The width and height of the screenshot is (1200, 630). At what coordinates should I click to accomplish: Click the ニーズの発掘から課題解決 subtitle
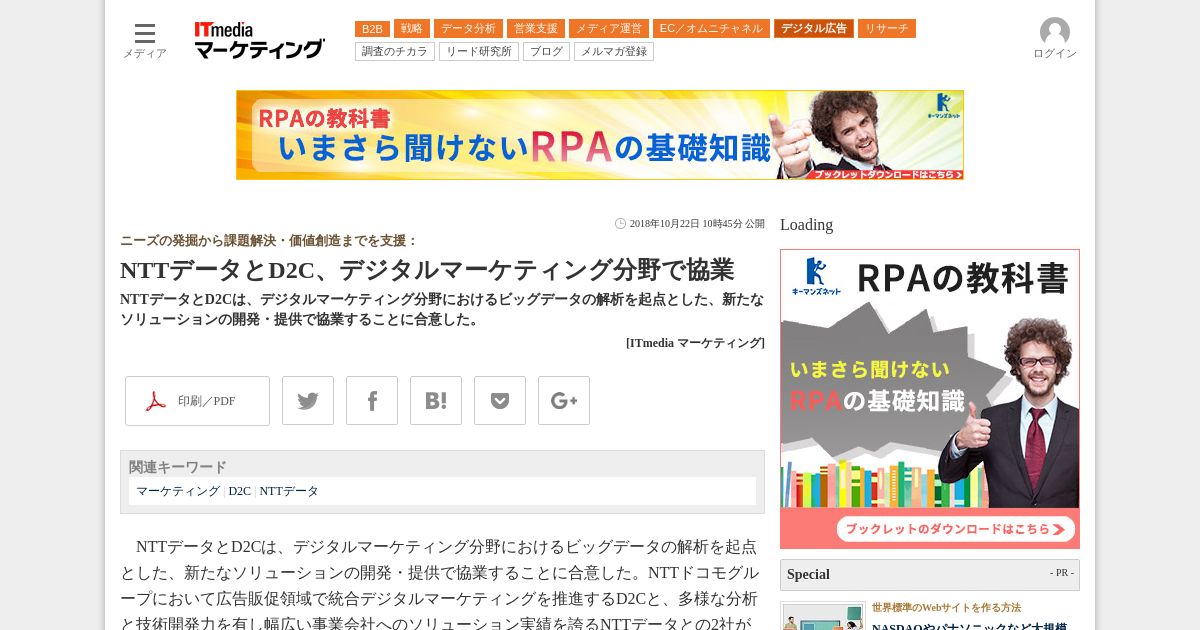tap(269, 241)
